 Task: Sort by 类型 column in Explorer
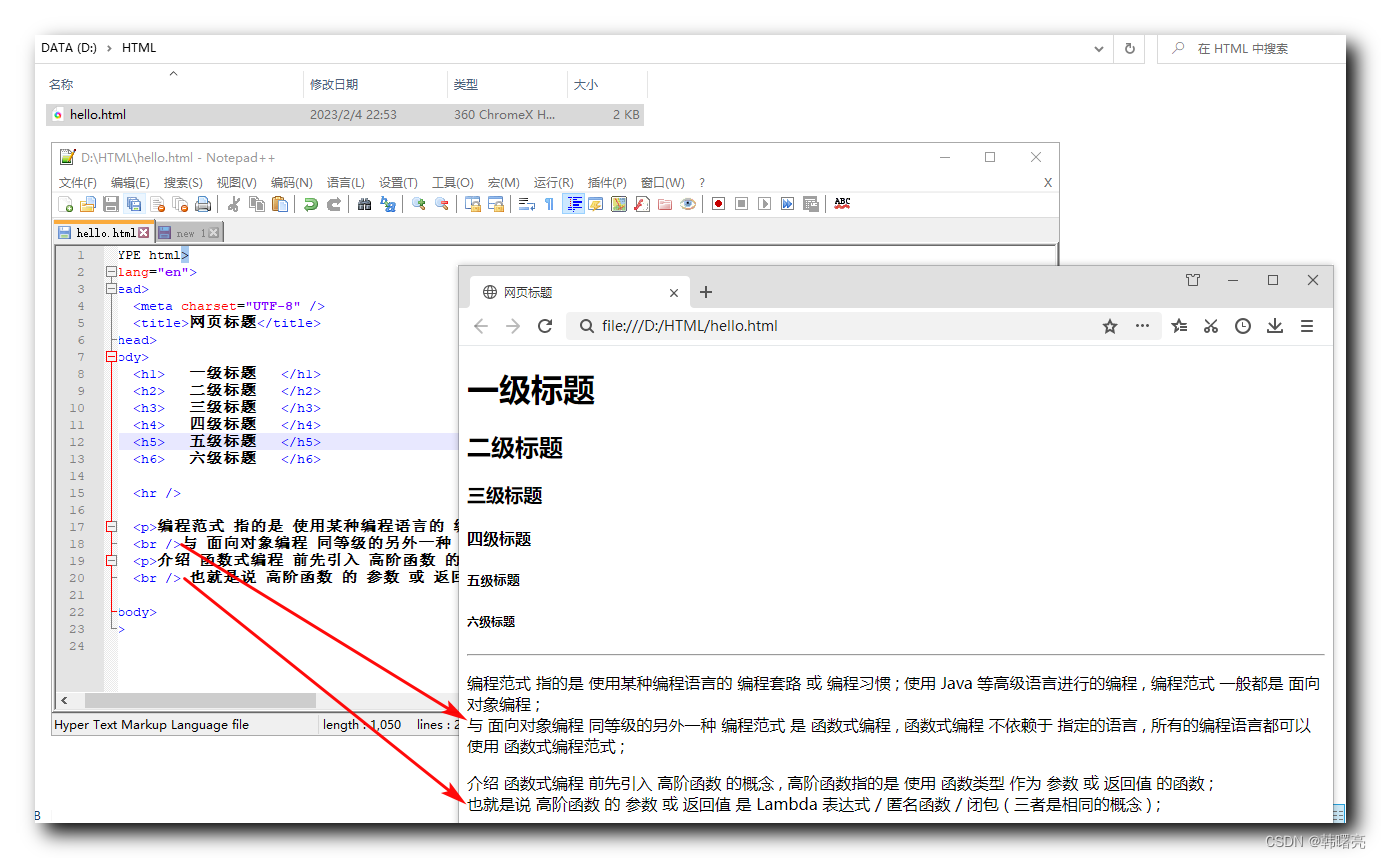click(x=507, y=85)
